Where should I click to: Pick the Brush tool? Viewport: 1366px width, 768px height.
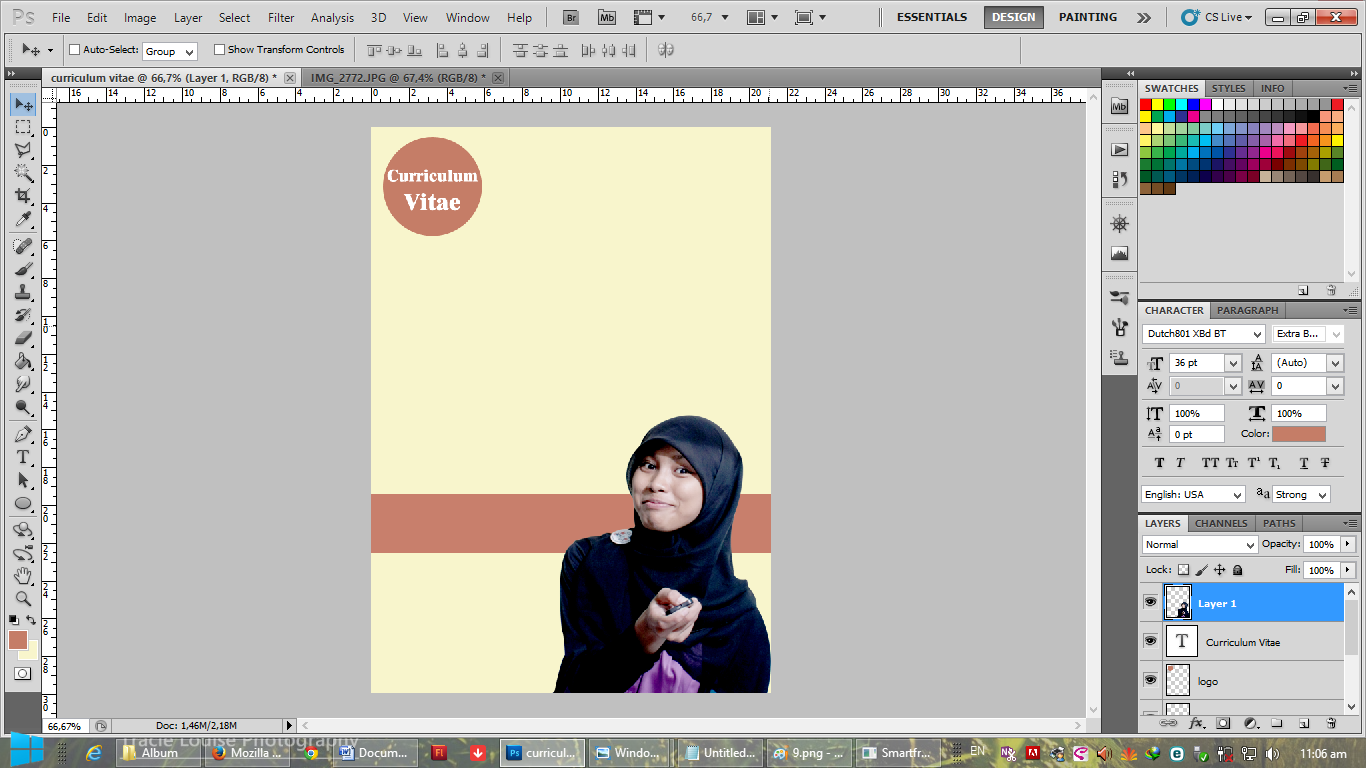(23, 269)
